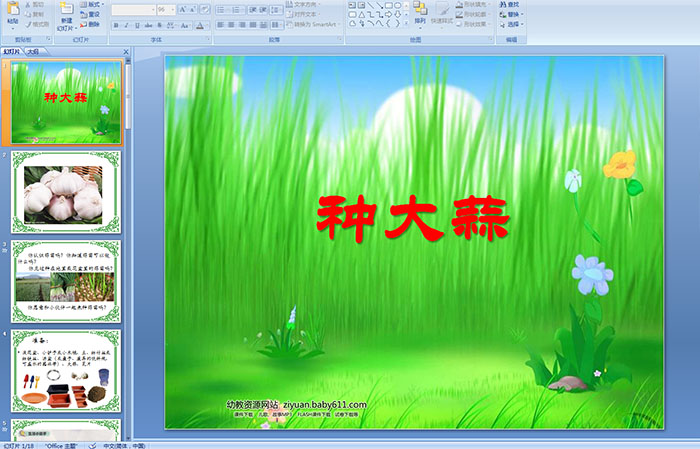Open the Change Case (Aa) dropdown
The height and width of the screenshot is (449, 700).
coord(185,25)
